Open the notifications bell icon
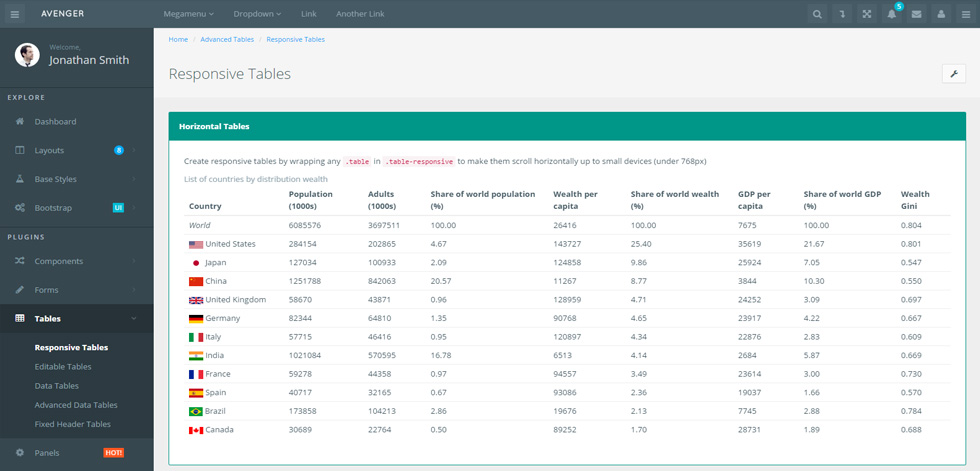Image resolution: width=980 pixels, height=471 pixels. tap(892, 14)
